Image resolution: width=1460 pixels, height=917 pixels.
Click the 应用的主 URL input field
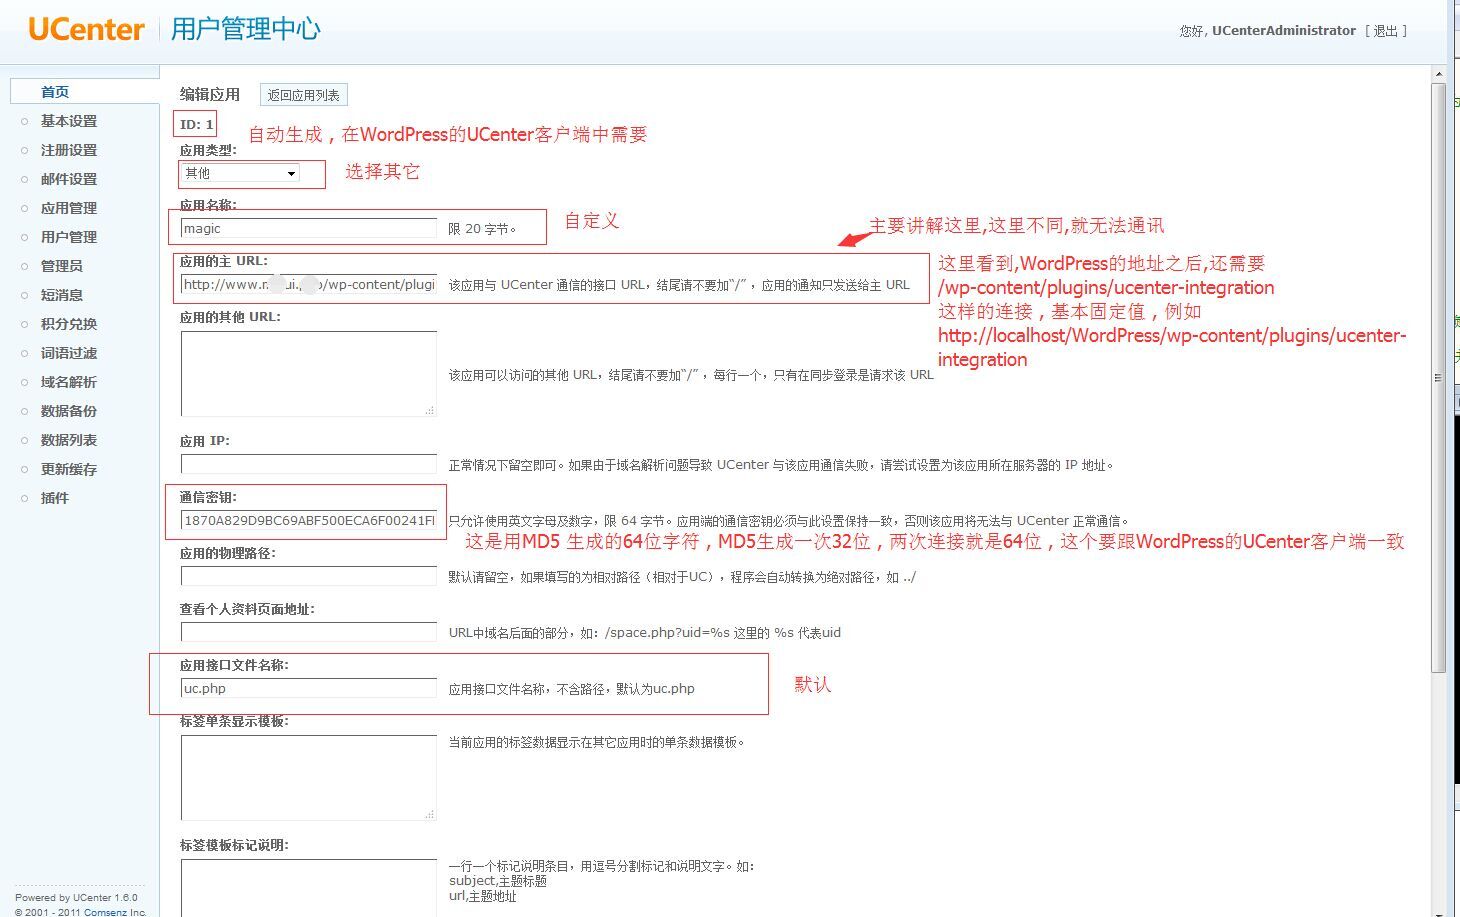pos(309,285)
